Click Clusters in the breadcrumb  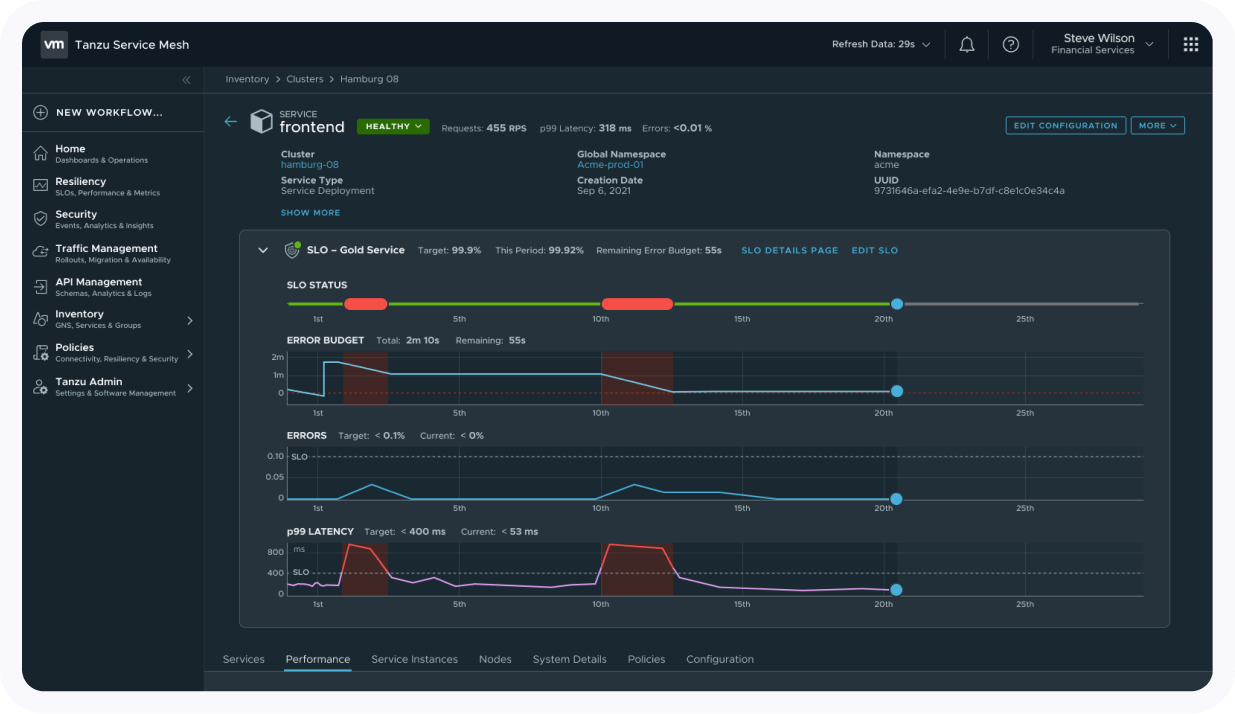pos(305,79)
